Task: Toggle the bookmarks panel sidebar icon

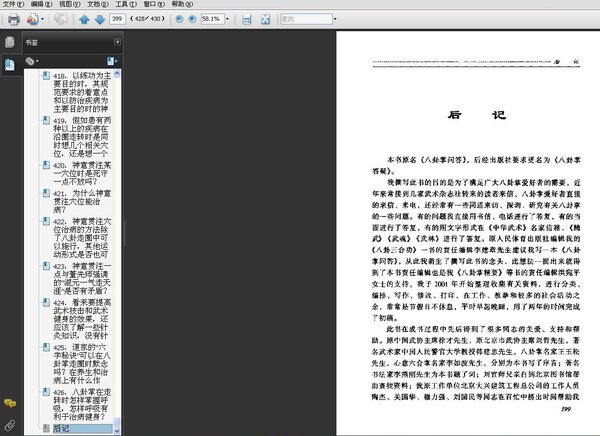Action: [10, 65]
